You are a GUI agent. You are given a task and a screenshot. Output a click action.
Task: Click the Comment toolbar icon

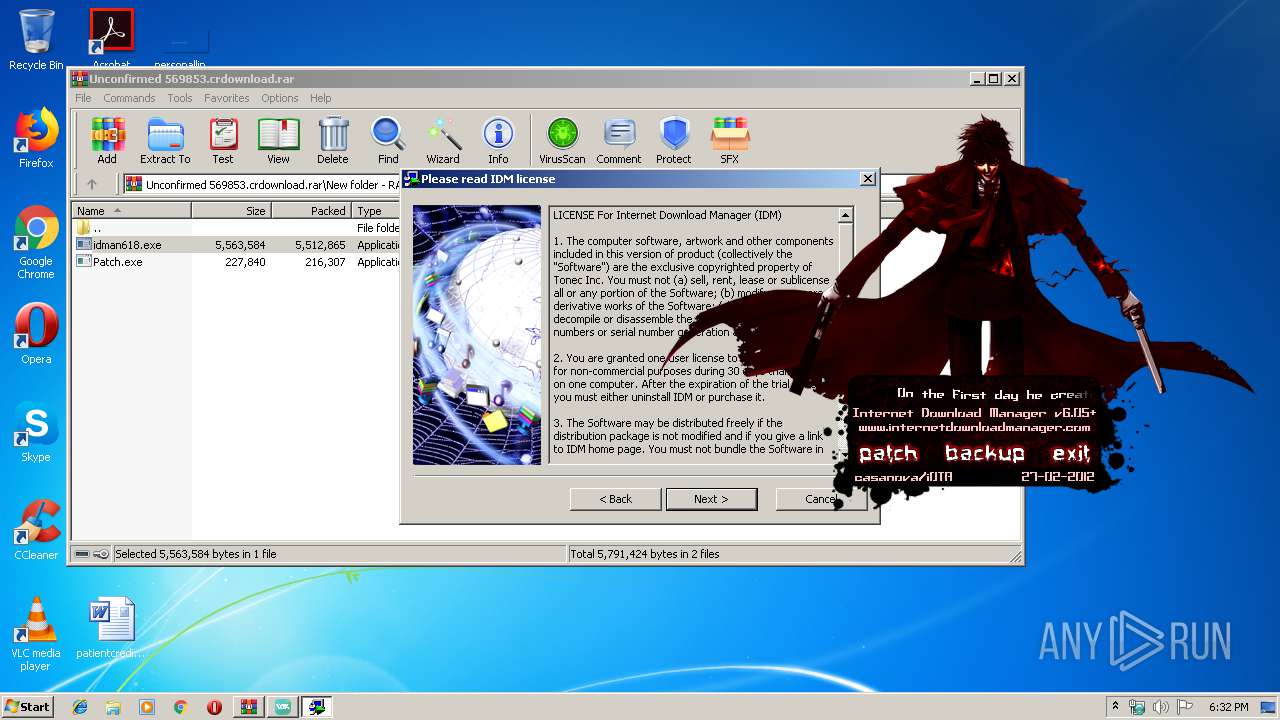[619, 140]
